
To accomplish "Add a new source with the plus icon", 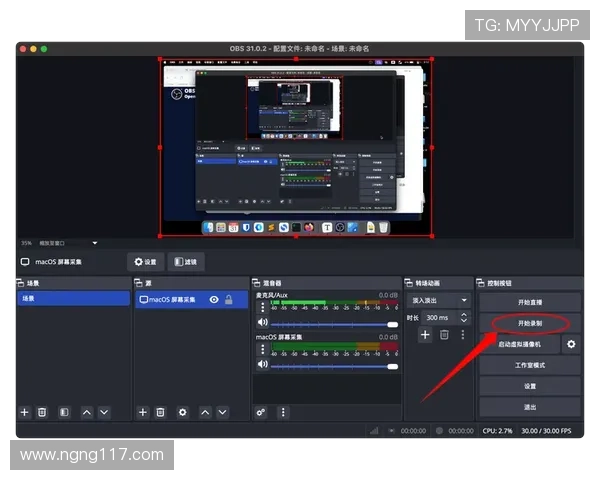I will click(x=143, y=412).
